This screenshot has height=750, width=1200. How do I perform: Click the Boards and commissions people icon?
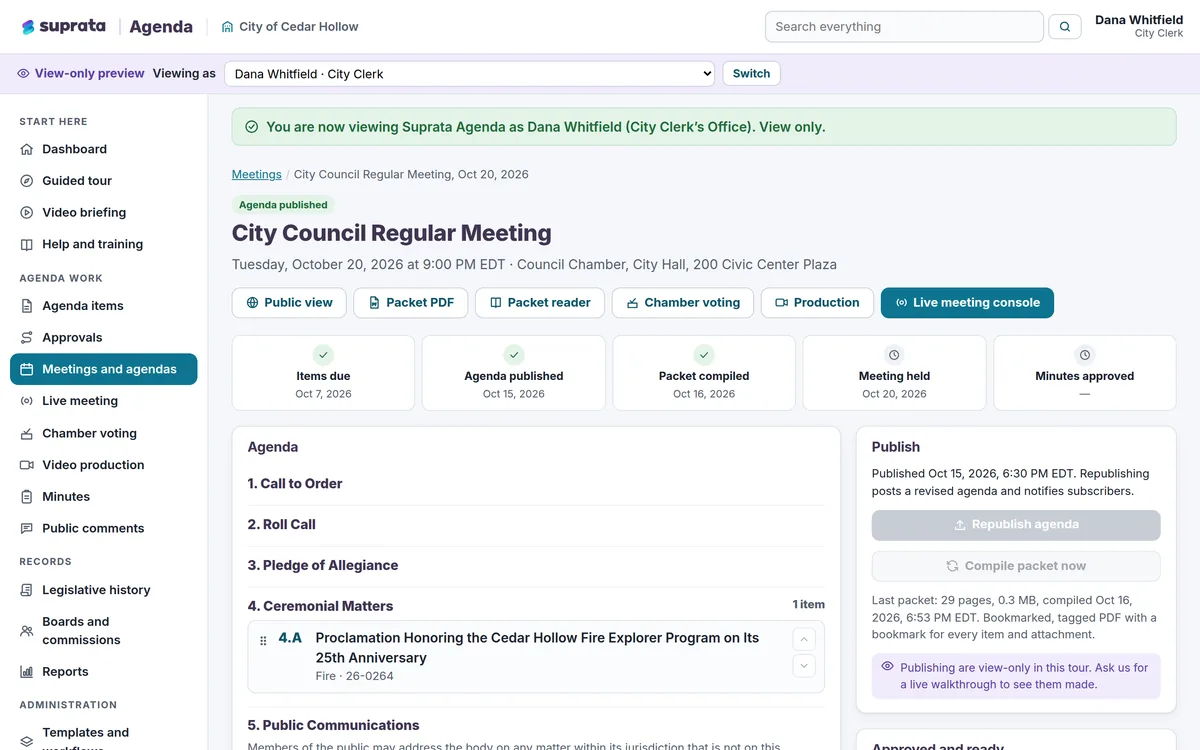(27, 631)
